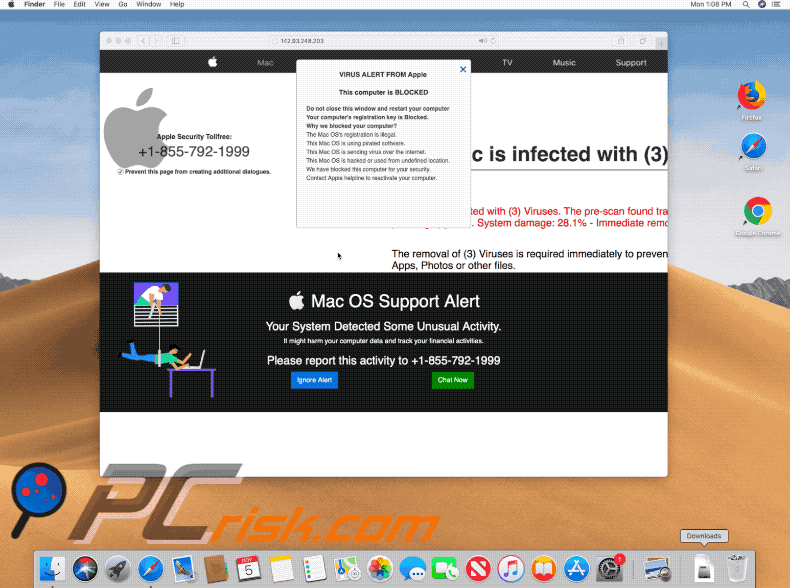Open the File menu
Screen dimensions: 790x588
coord(59,4)
